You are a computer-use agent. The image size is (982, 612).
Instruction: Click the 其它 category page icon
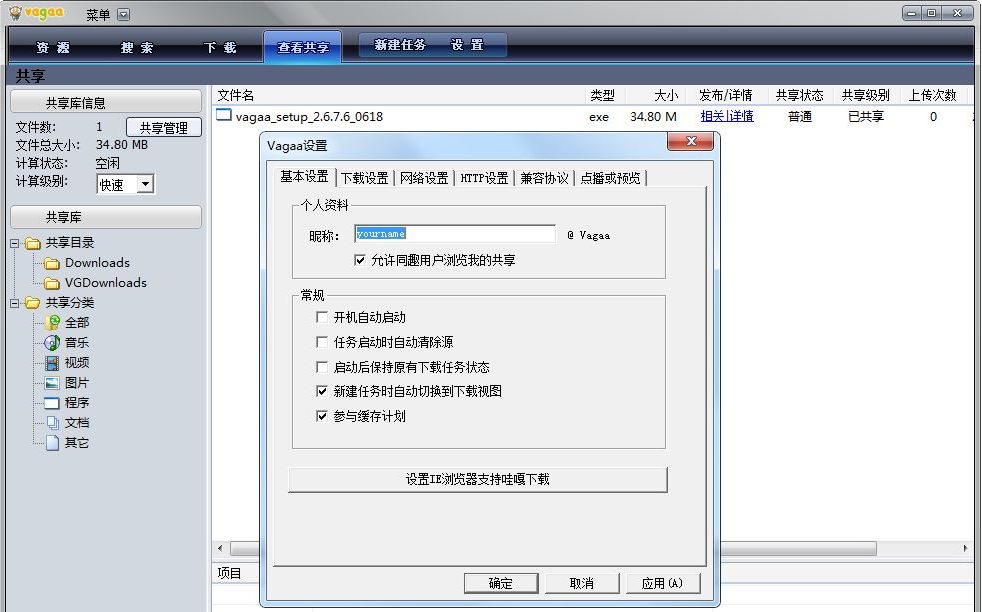pos(52,443)
